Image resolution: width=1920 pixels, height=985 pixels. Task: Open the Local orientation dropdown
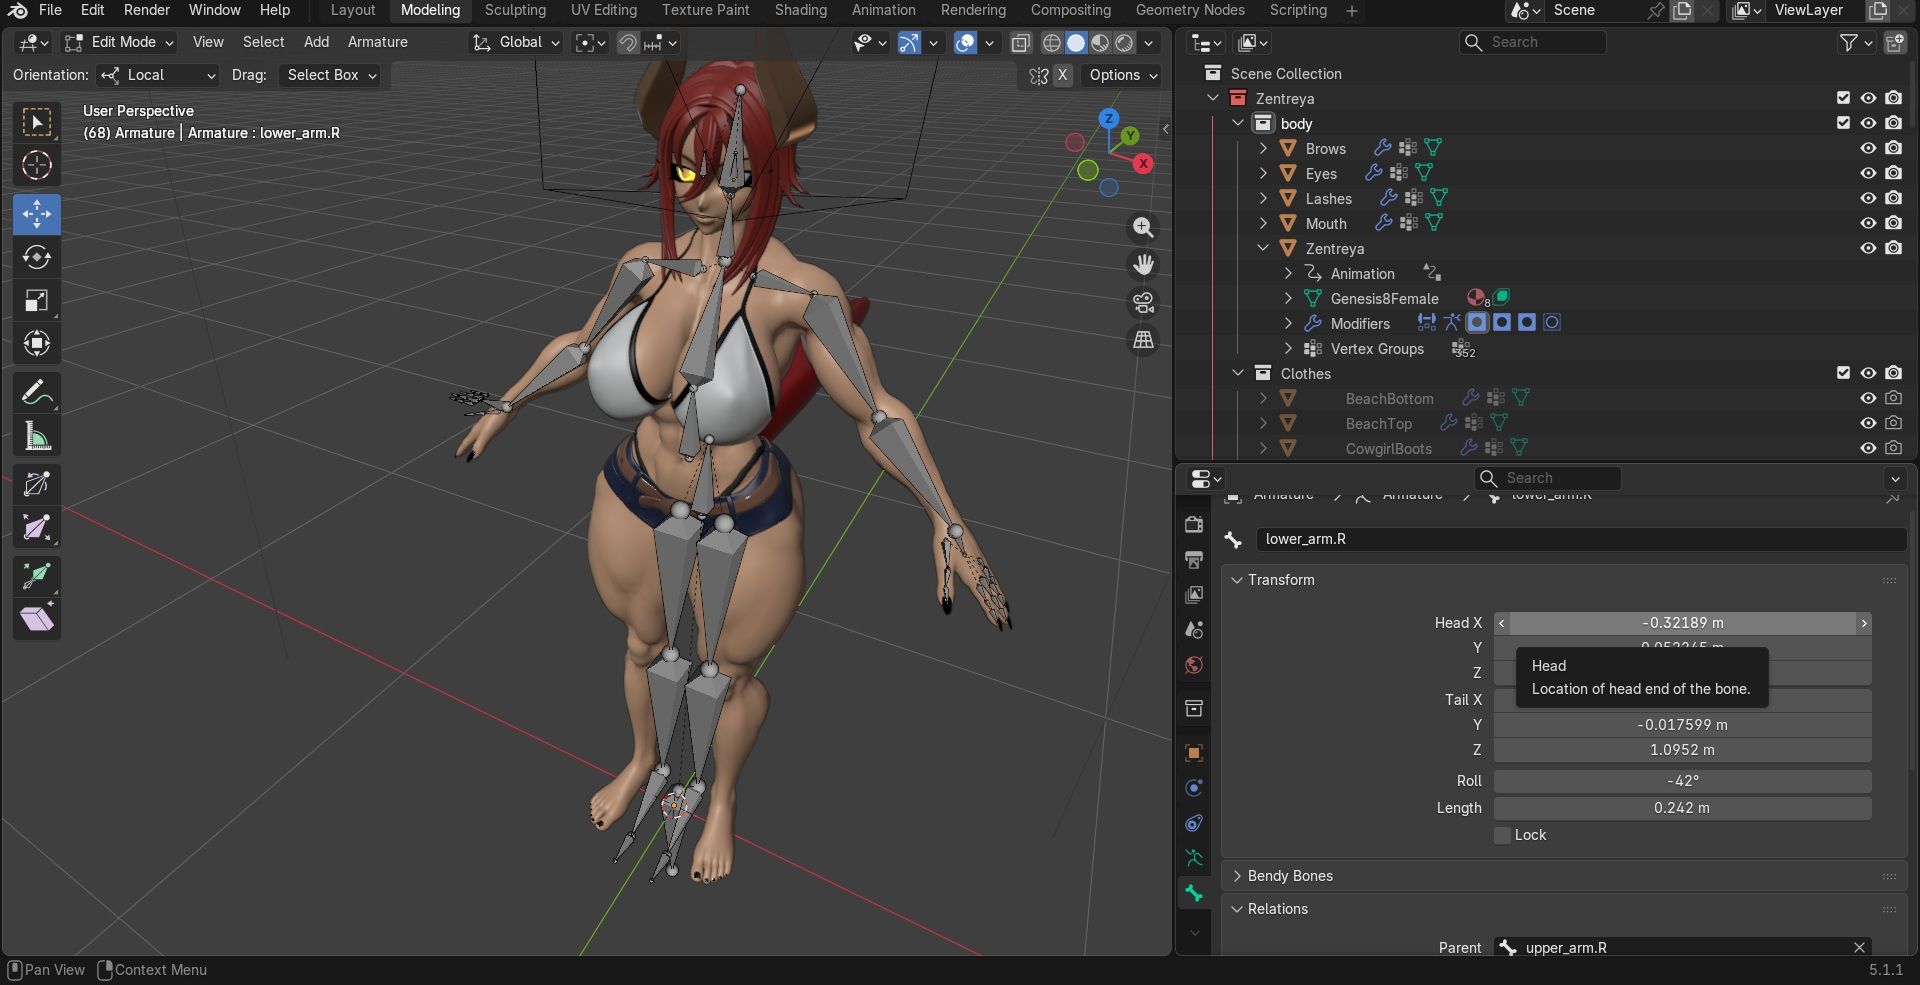[157, 75]
